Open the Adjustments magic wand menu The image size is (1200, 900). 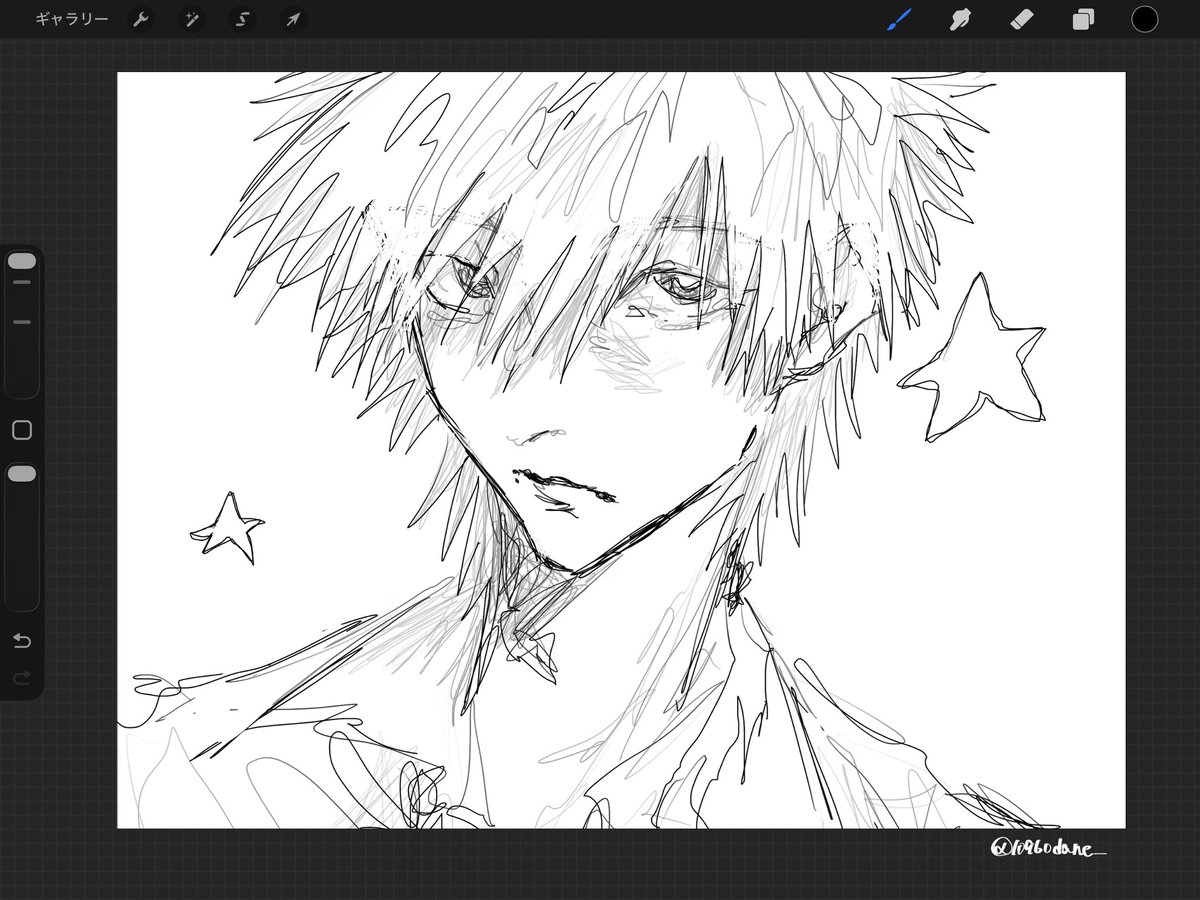pos(192,18)
